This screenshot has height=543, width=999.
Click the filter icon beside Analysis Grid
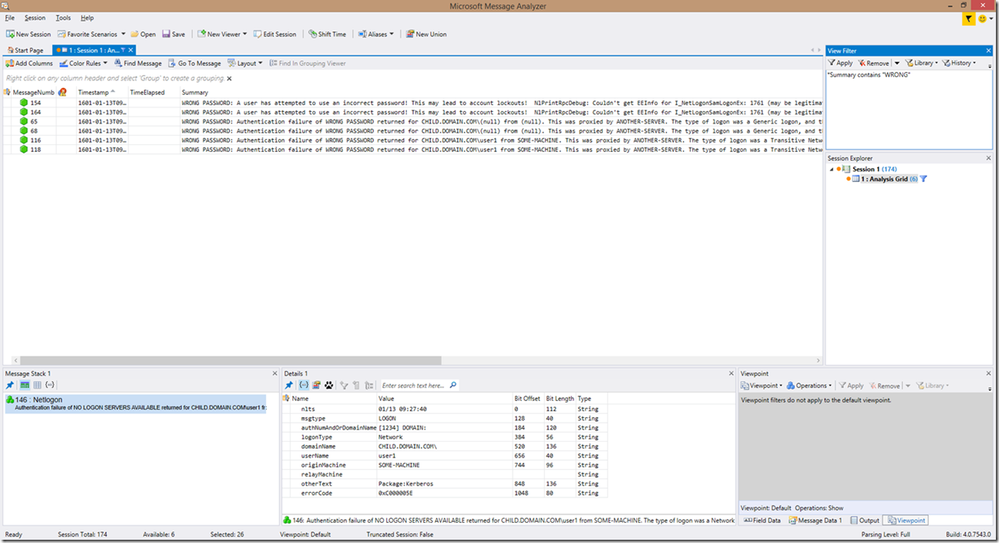[x=924, y=179]
